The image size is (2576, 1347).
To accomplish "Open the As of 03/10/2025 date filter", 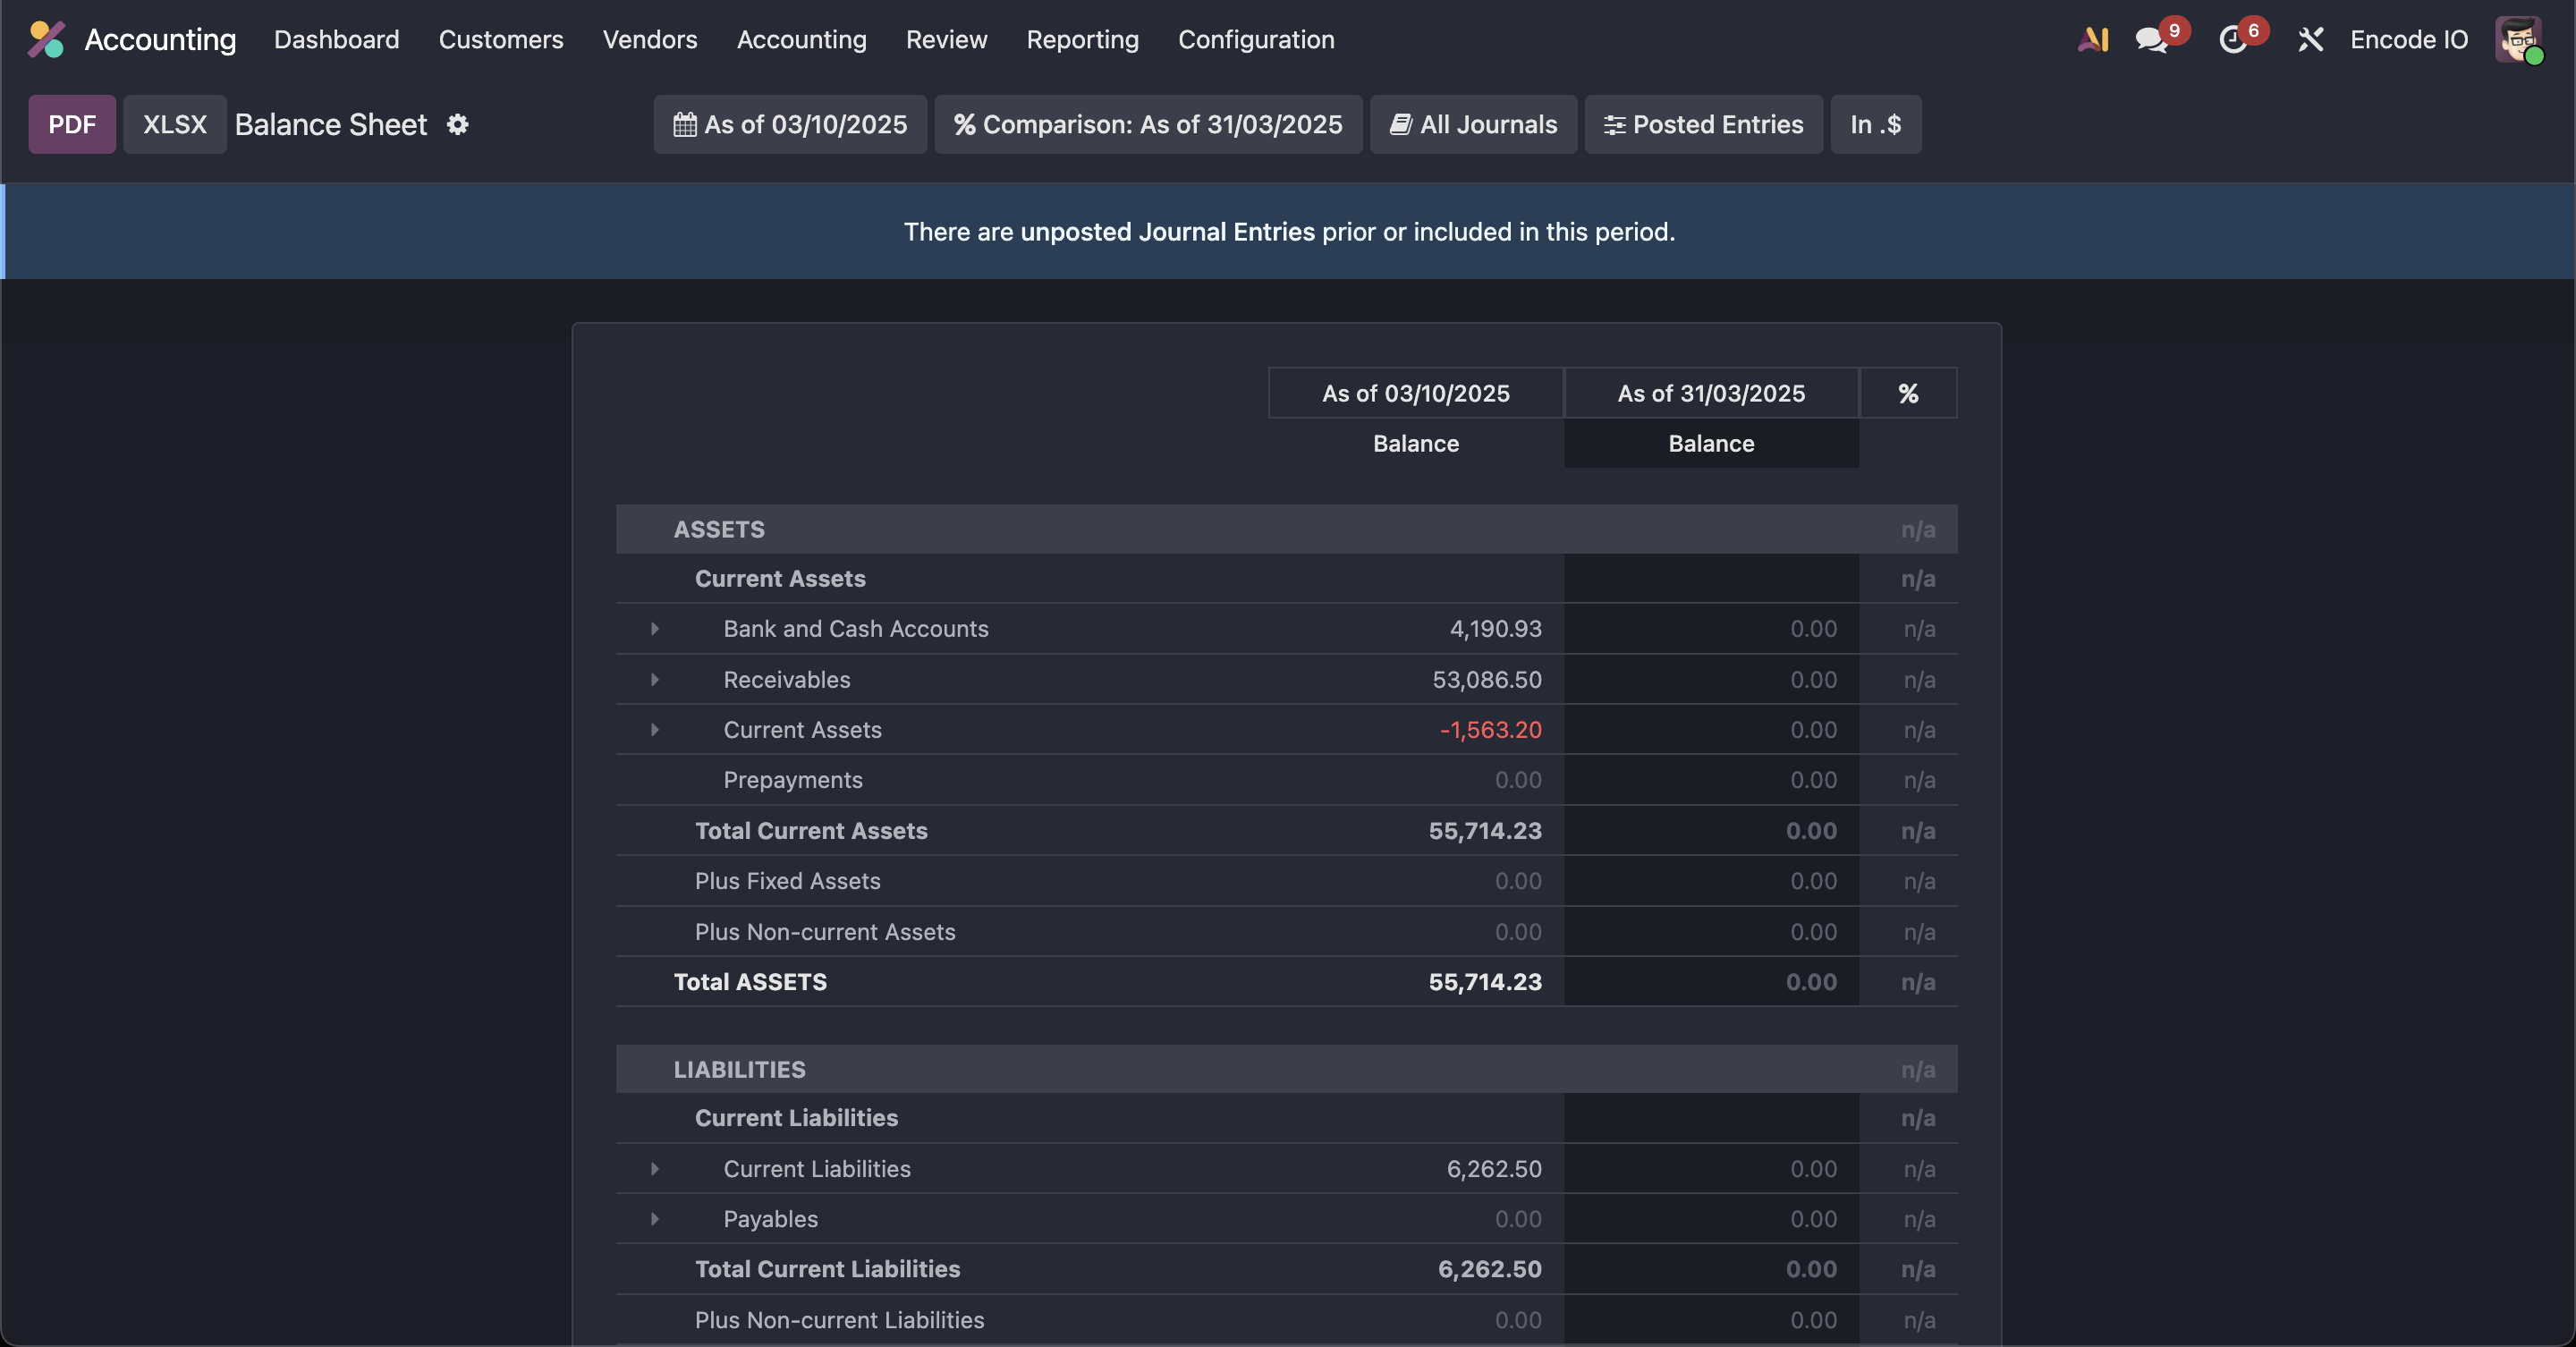I will pos(790,124).
